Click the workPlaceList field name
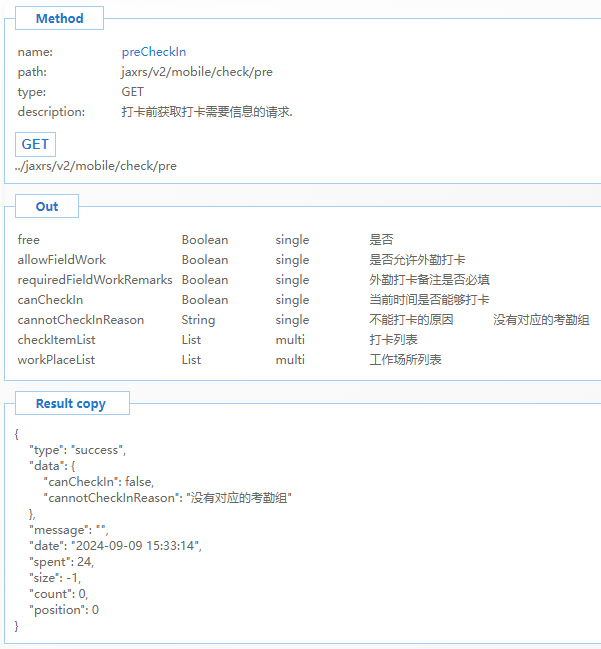The height and width of the screenshot is (649, 601). pos(56,360)
